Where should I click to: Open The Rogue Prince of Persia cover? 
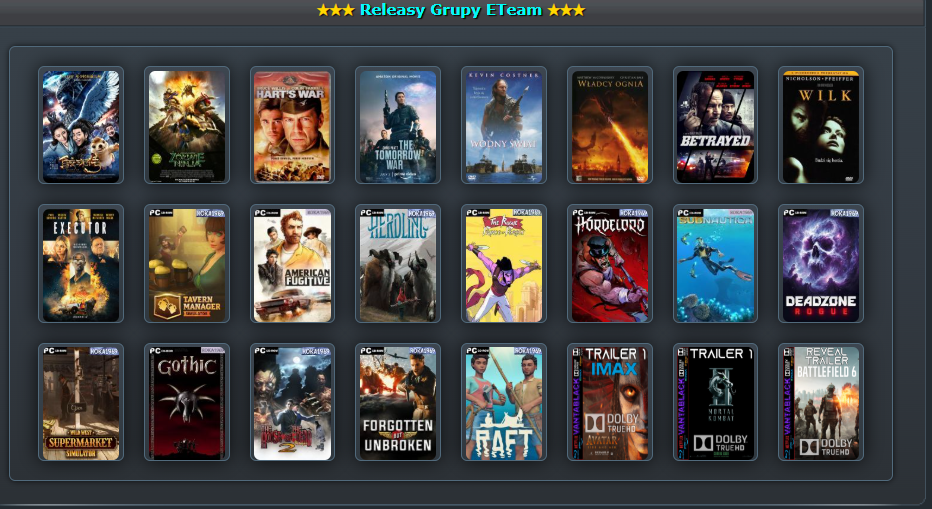(x=503, y=263)
